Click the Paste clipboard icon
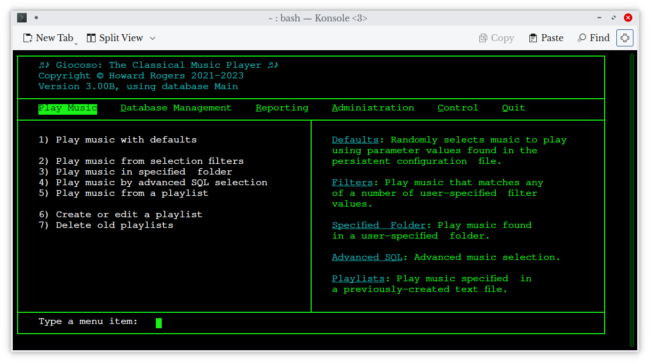Image resolution: width=650 pixels, height=363 pixels. tap(533, 38)
